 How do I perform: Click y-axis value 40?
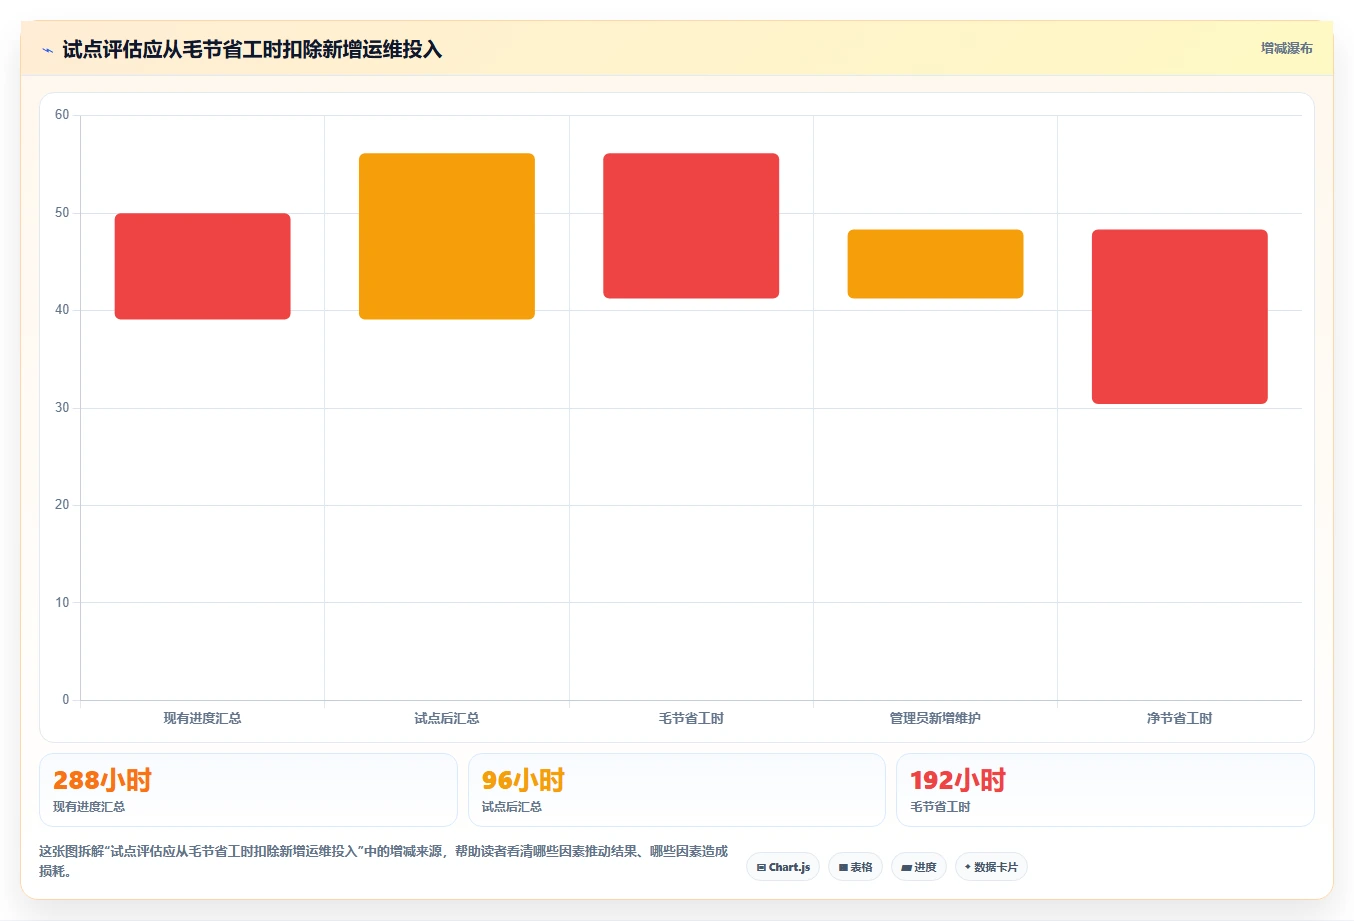coord(62,310)
